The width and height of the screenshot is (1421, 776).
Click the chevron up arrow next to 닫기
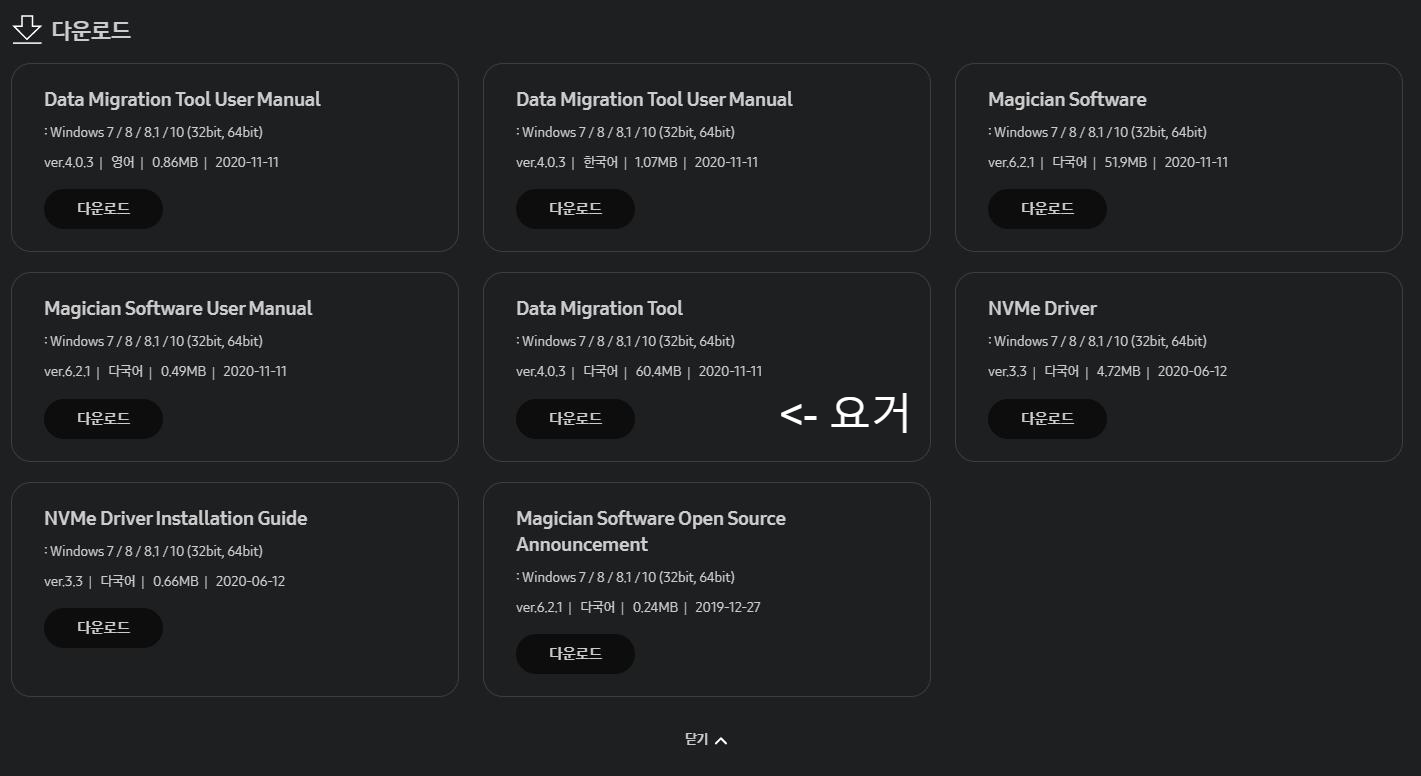721,741
